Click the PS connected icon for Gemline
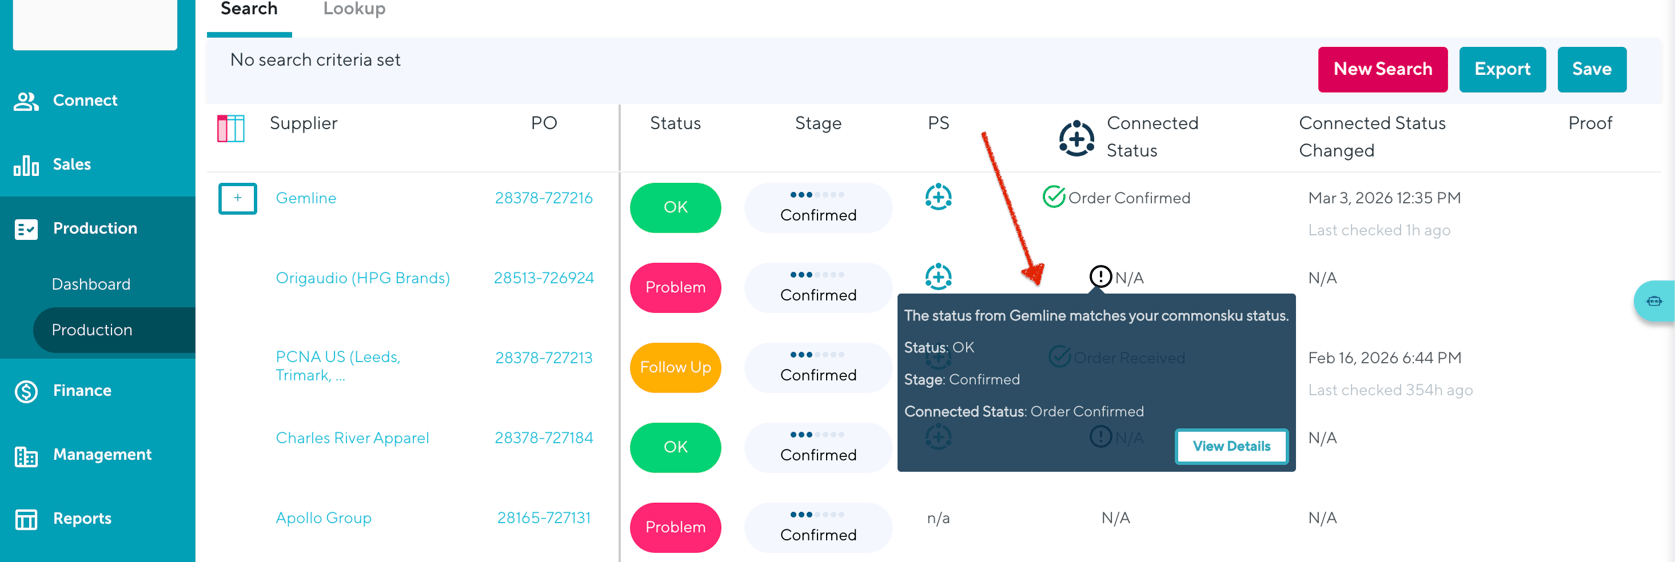The width and height of the screenshot is (1675, 562). click(x=938, y=197)
